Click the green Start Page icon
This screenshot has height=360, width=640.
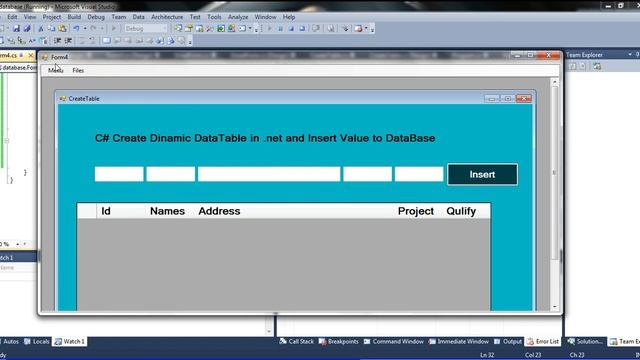pyautogui.click(x=221, y=29)
